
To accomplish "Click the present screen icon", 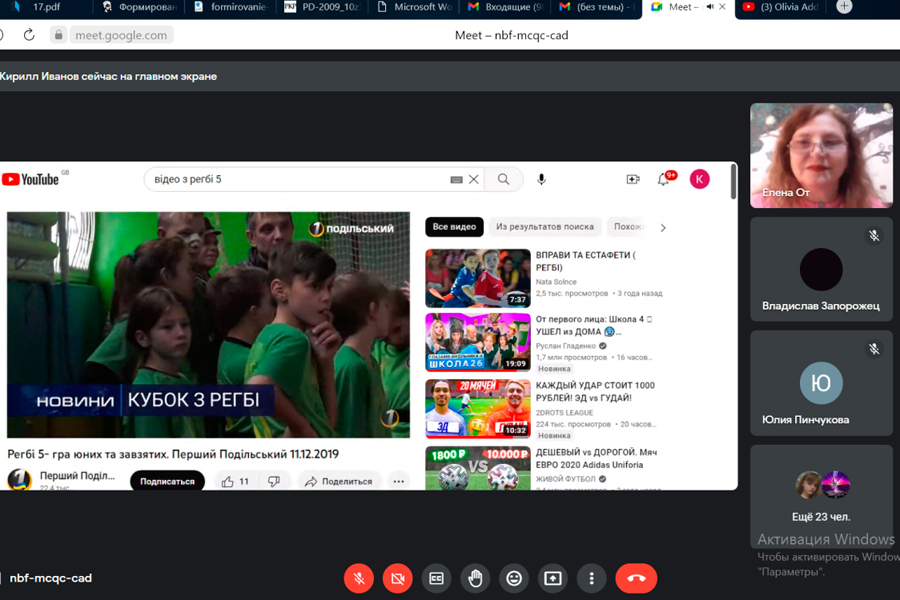I will (553, 578).
